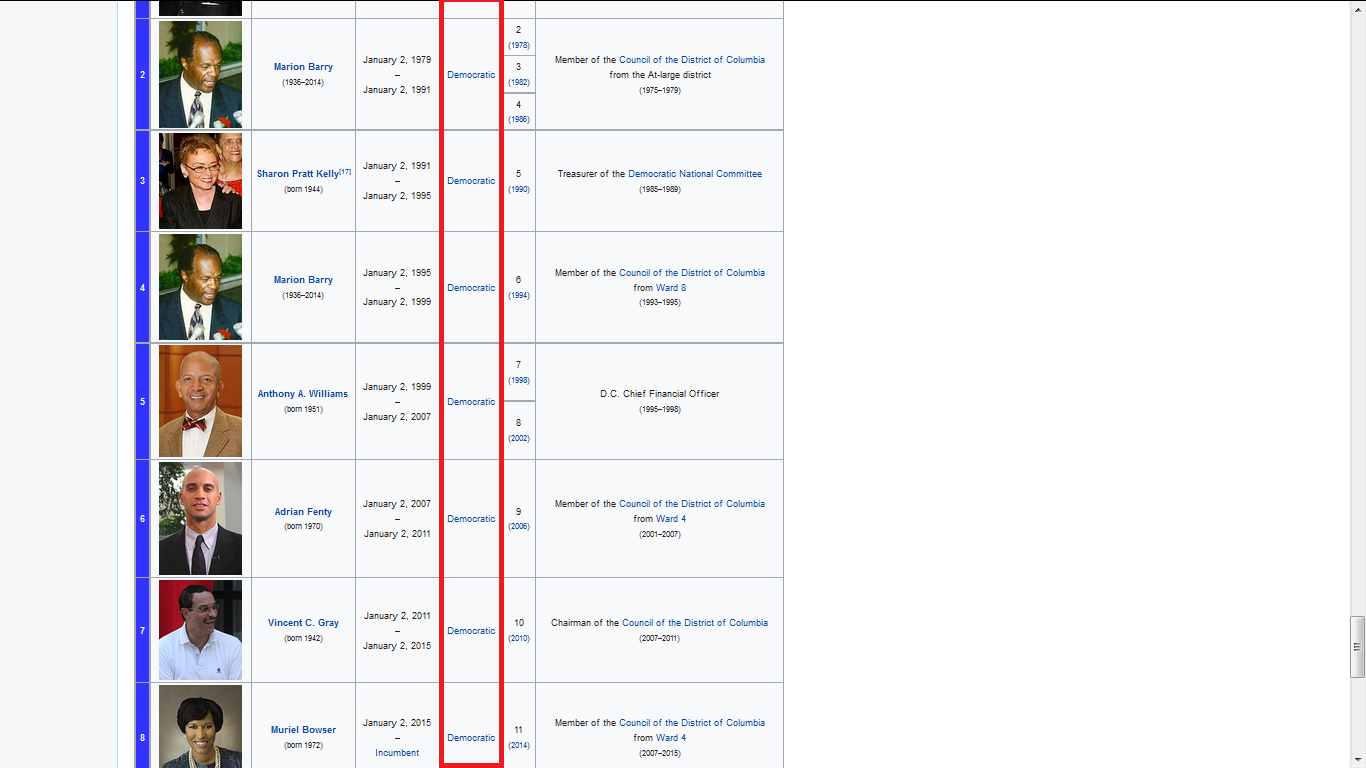
Task: Open the 1998 election link
Action: click(519, 381)
